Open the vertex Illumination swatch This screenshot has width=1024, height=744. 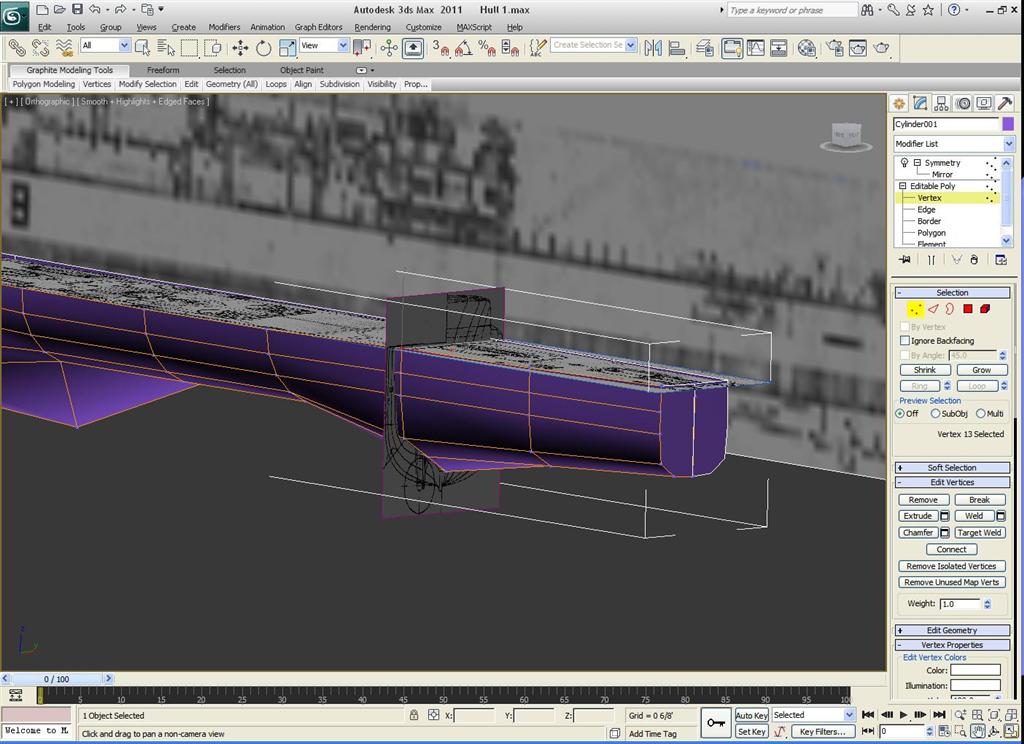[975, 685]
